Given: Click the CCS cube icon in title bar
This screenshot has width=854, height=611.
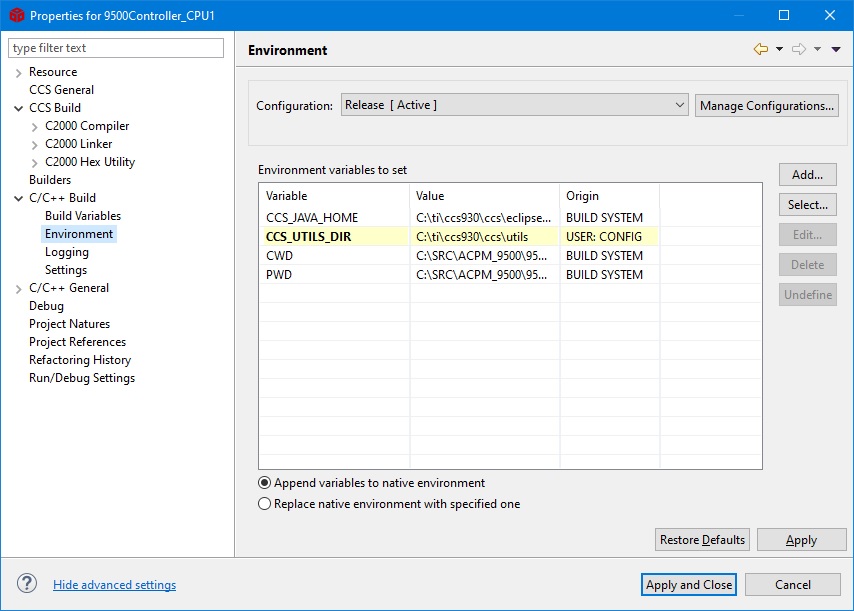Looking at the screenshot, I should click(16, 15).
